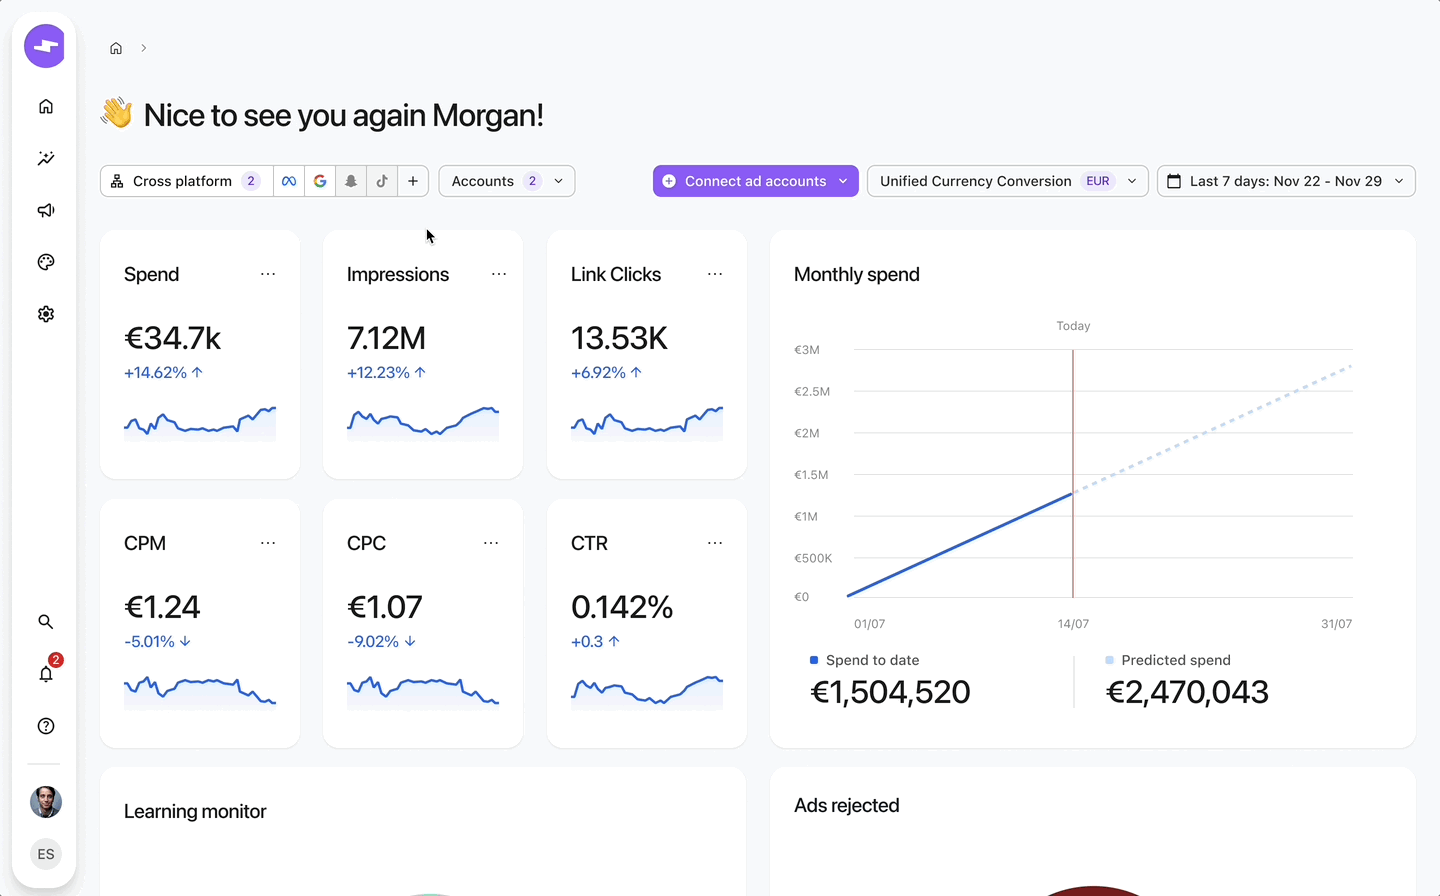Open search from the sidebar magnifier

(x=46, y=622)
